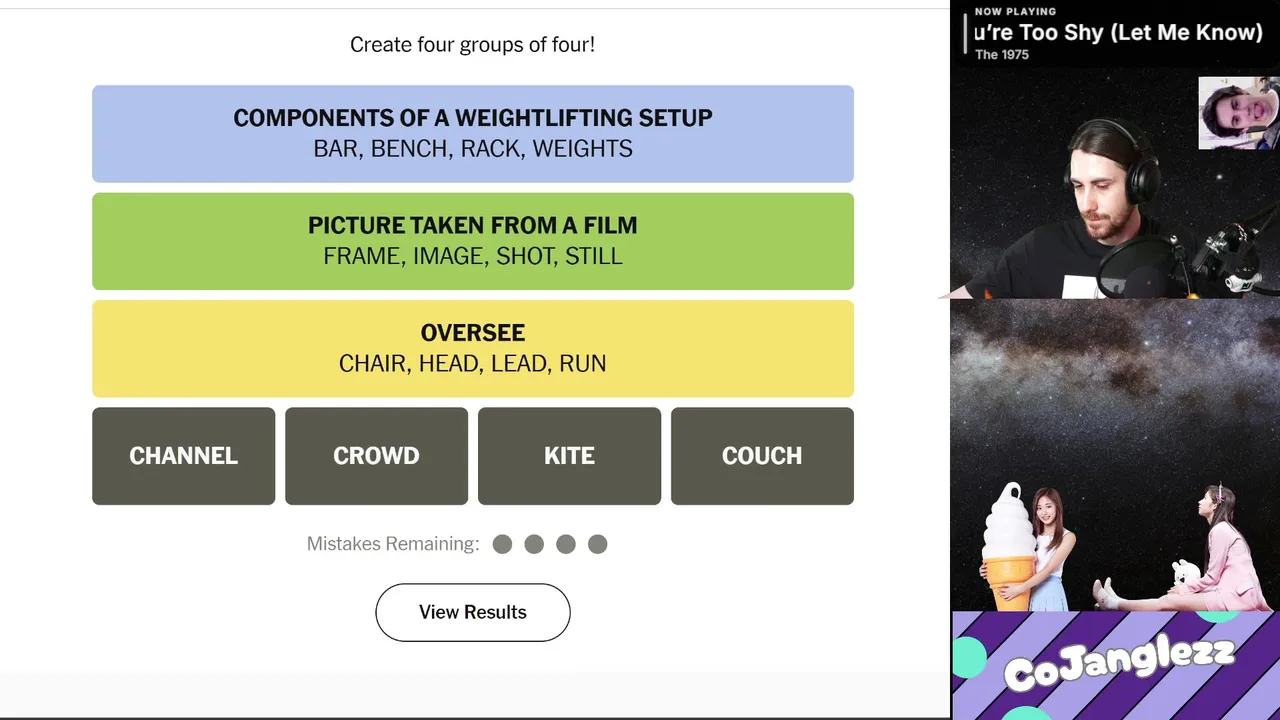Click the Create four groups of four heading

(x=472, y=44)
